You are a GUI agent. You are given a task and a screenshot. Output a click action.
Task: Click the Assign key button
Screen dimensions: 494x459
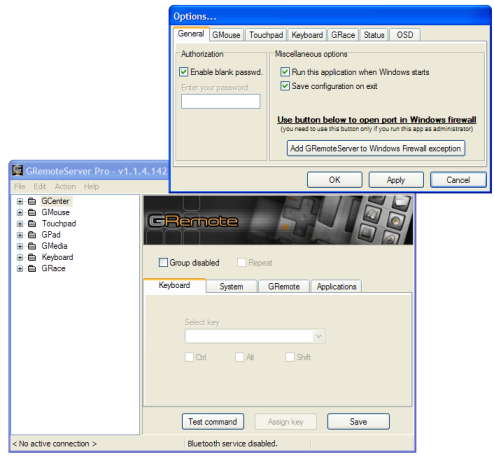tap(286, 422)
